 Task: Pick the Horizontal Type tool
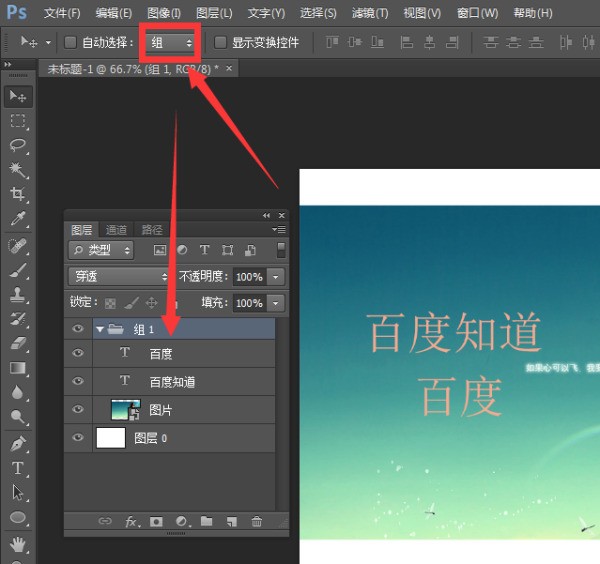click(17, 467)
